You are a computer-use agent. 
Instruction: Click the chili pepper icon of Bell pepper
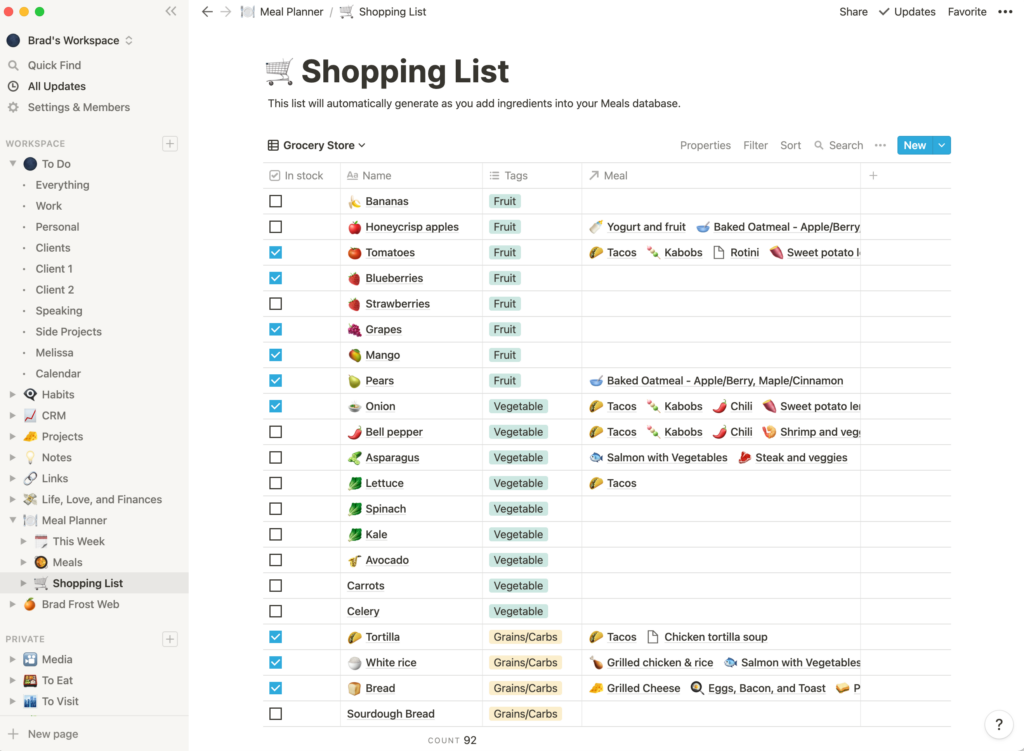[x=354, y=432]
